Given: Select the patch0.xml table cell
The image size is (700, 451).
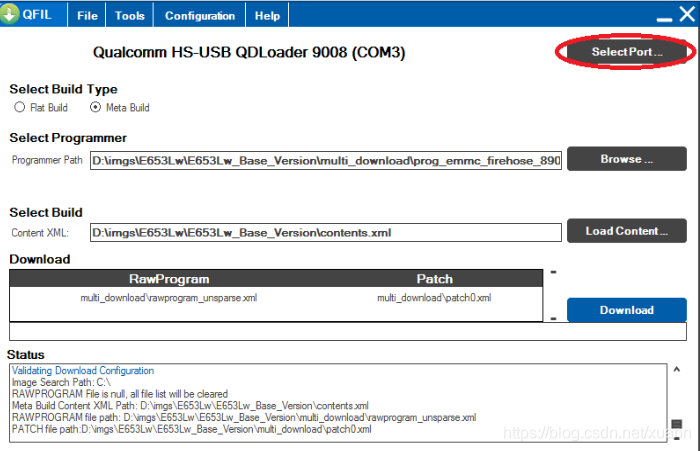Looking at the screenshot, I should 434,298.
